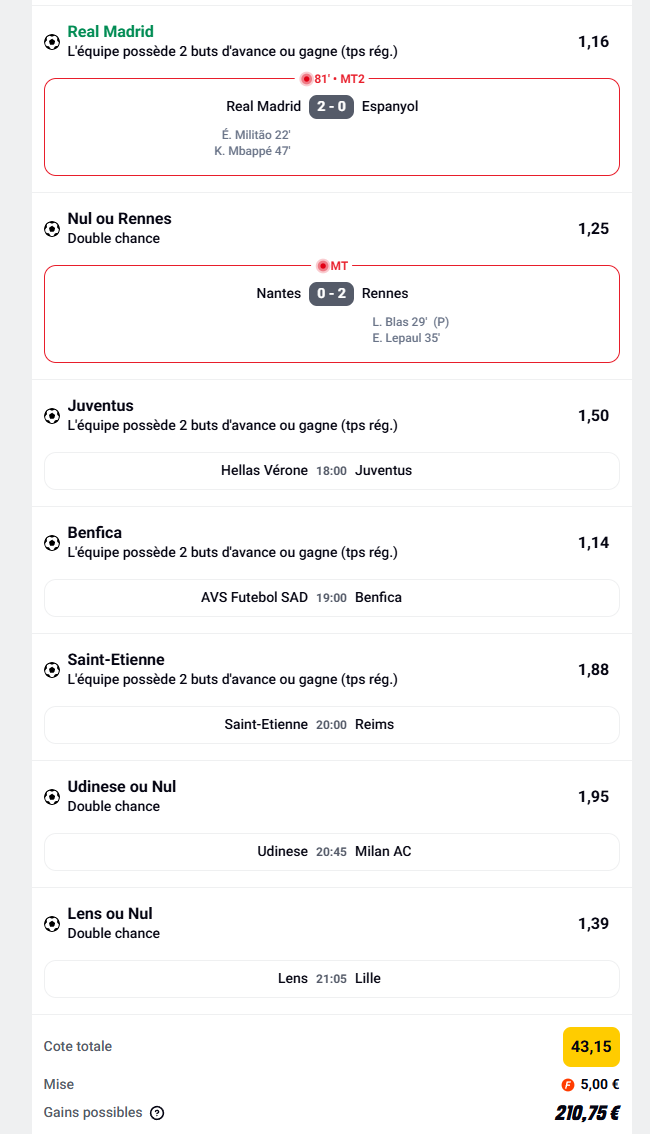Viewport: 650px width, 1134px height.
Task: Open the green Real Madrid selection title
Action: [110, 32]
